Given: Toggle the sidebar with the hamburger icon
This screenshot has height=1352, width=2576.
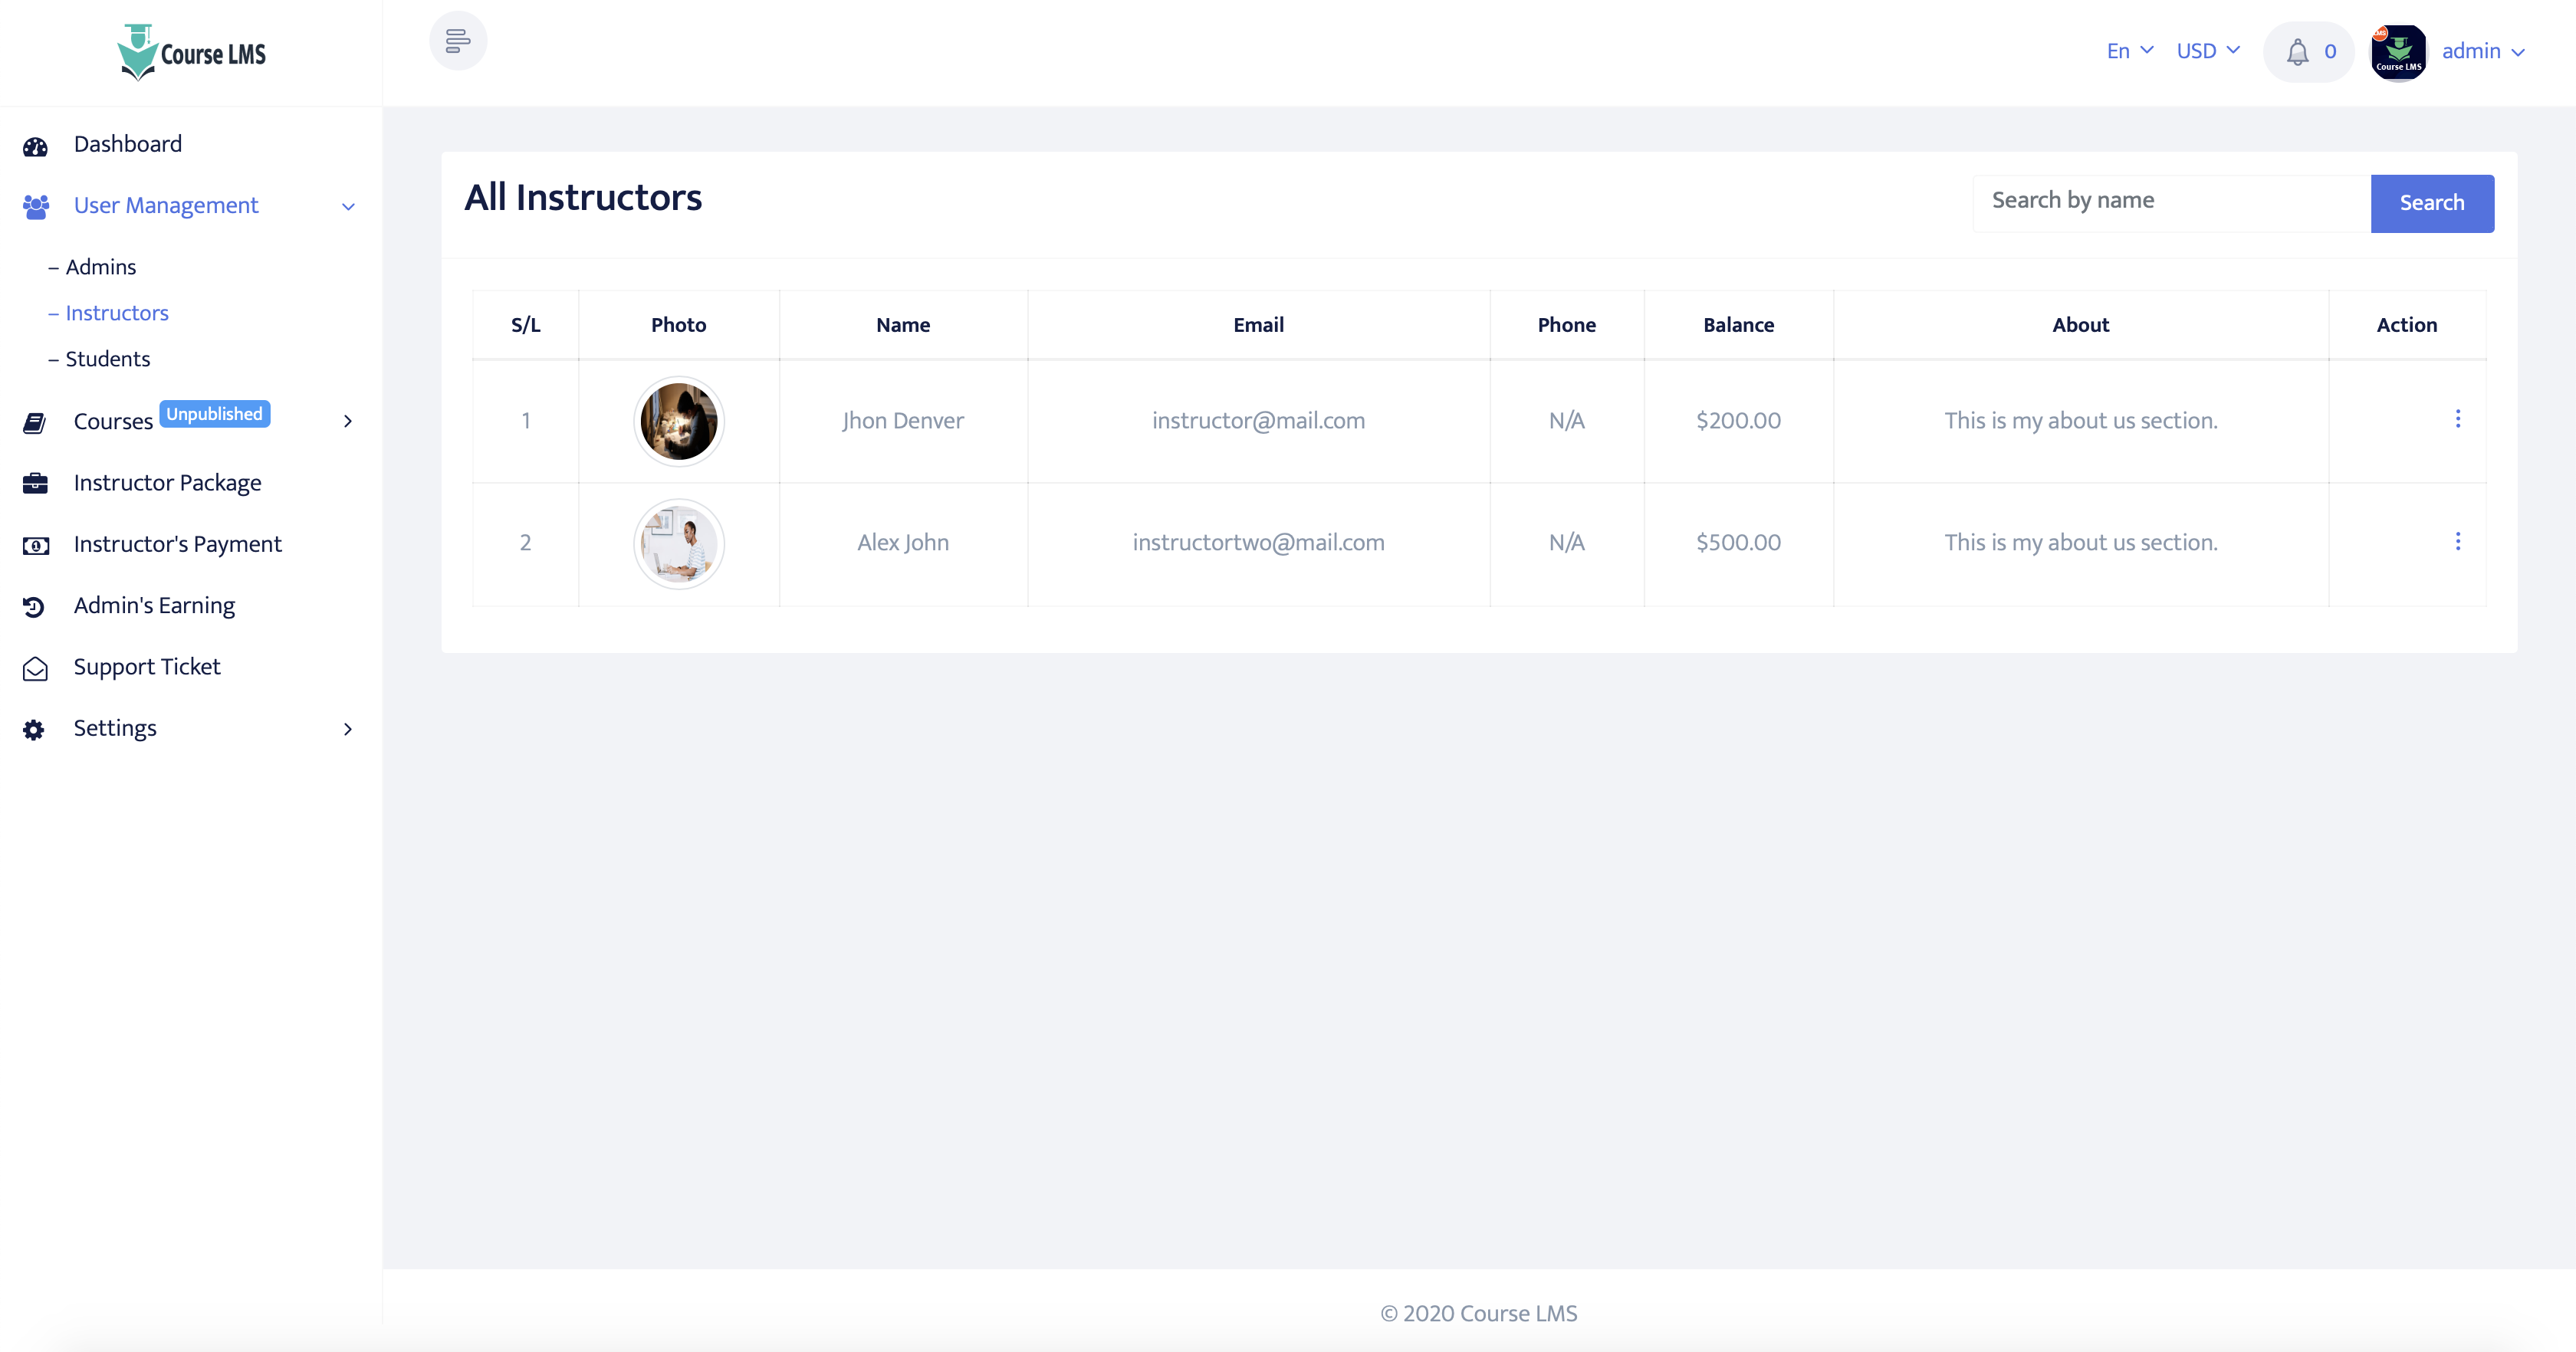Looking at the screenshot, I should tap(458, 41).
